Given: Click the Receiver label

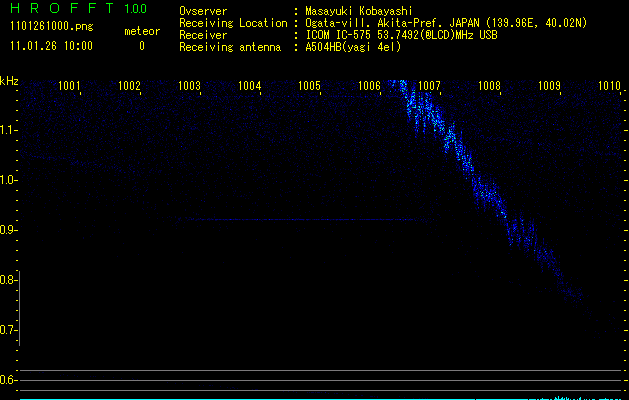Looking at the screenshot, I should pos(203,35).
